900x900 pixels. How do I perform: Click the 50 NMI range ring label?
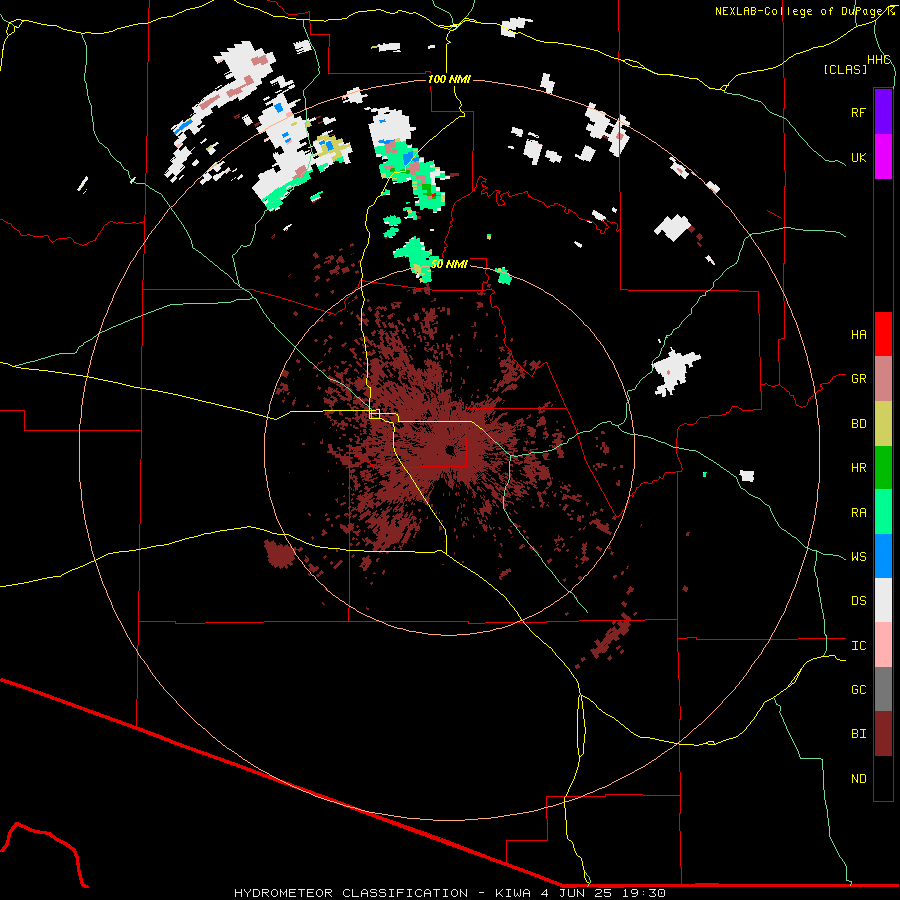tap(449, 264)
